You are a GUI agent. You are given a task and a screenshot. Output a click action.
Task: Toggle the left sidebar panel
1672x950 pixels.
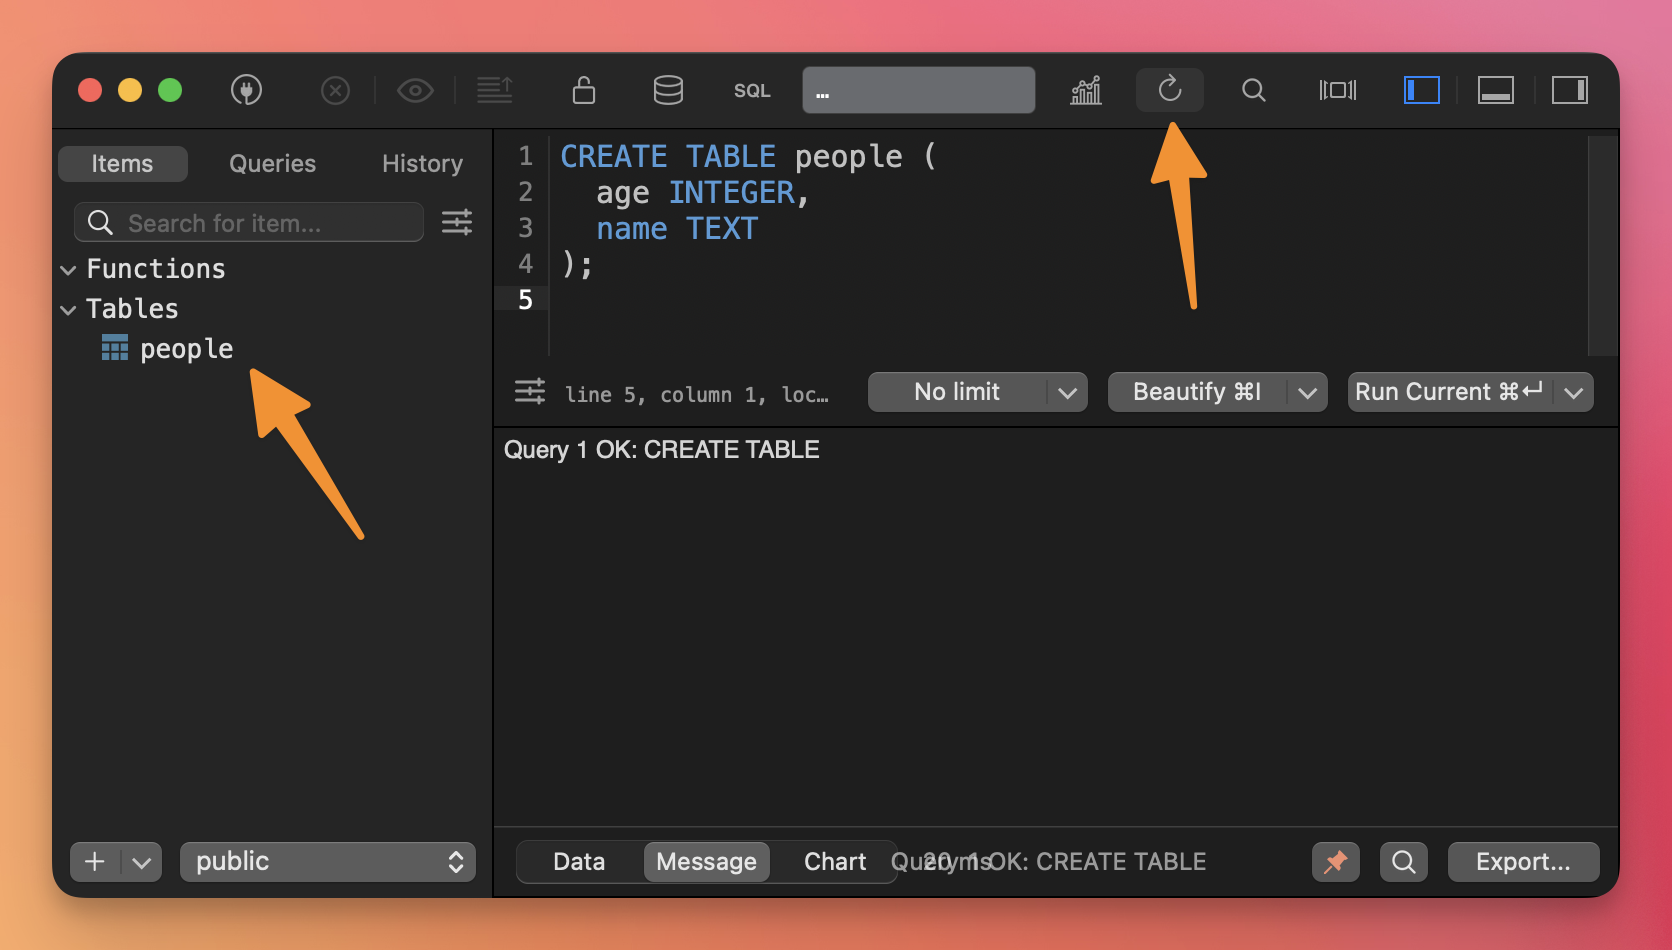coord(1421,90)
